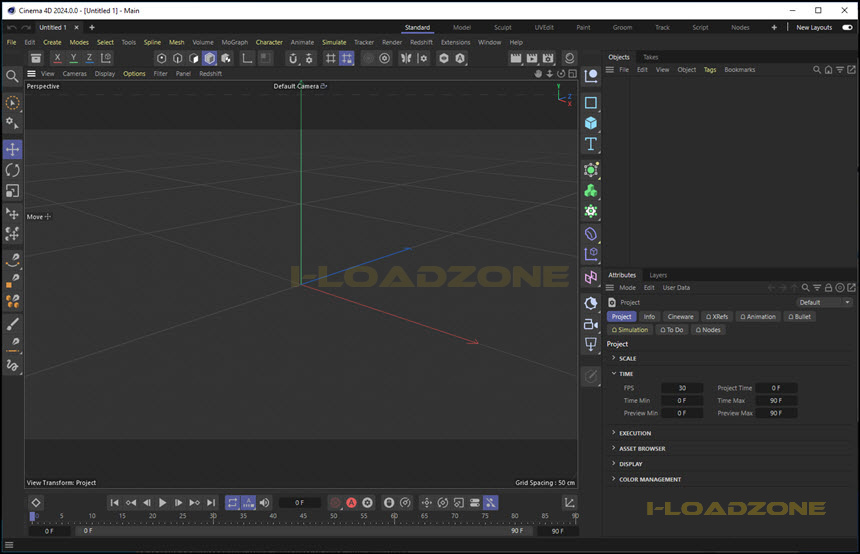Expand the DISPLAY section
Screen dimensions: 860x554
pyautogui.click(x=630, y=464)
